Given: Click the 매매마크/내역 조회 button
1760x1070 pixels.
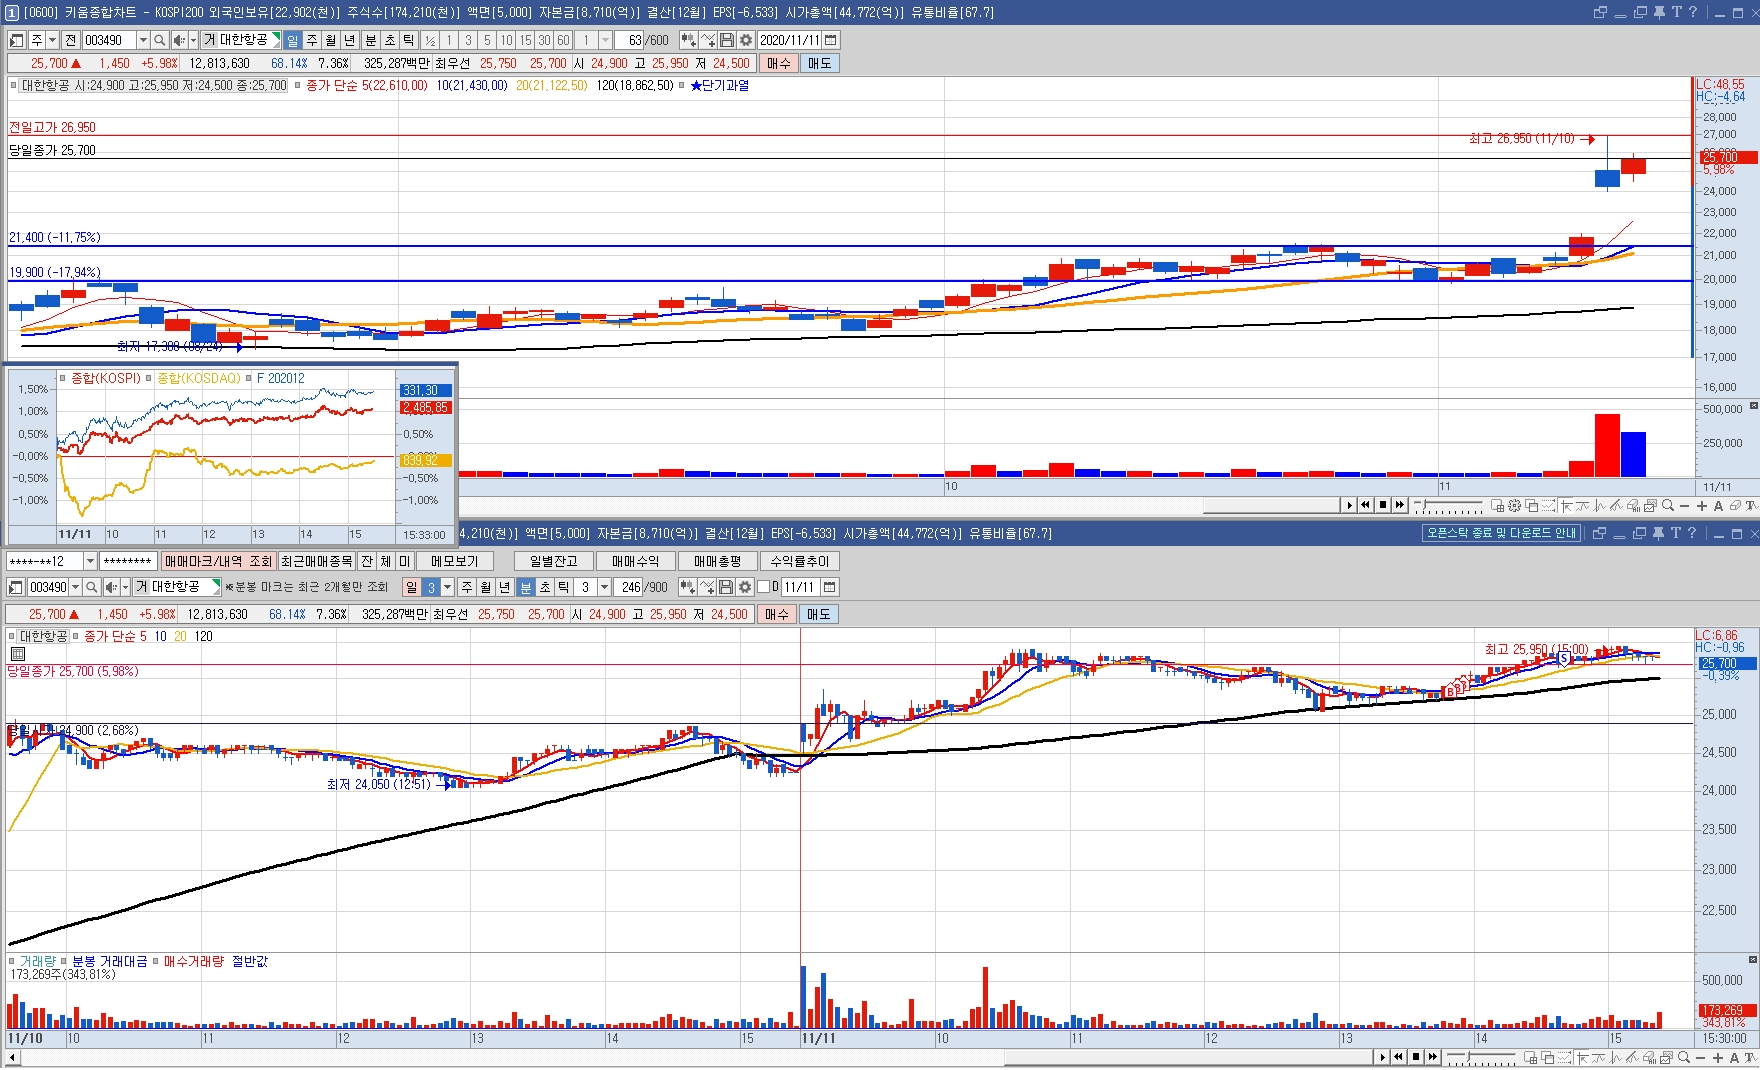Looking at the screenshot, I should pyautogui.click(x=218, y=561).
